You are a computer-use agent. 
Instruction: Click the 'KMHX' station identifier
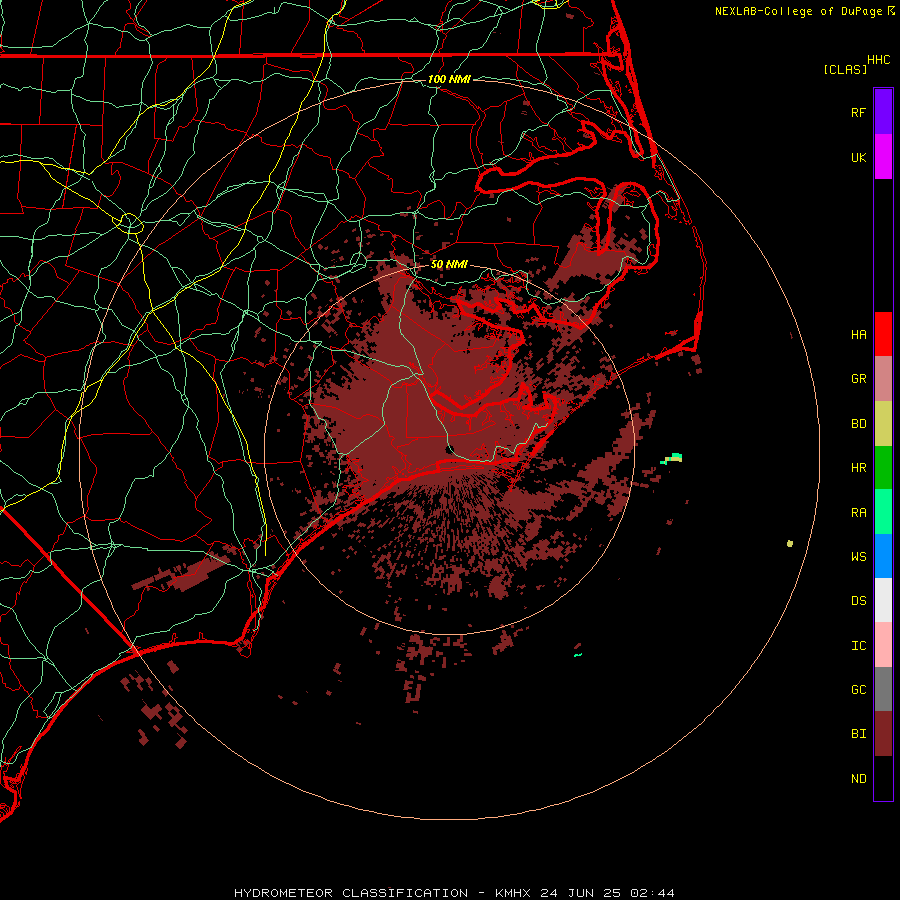click(x=513, y=893)
